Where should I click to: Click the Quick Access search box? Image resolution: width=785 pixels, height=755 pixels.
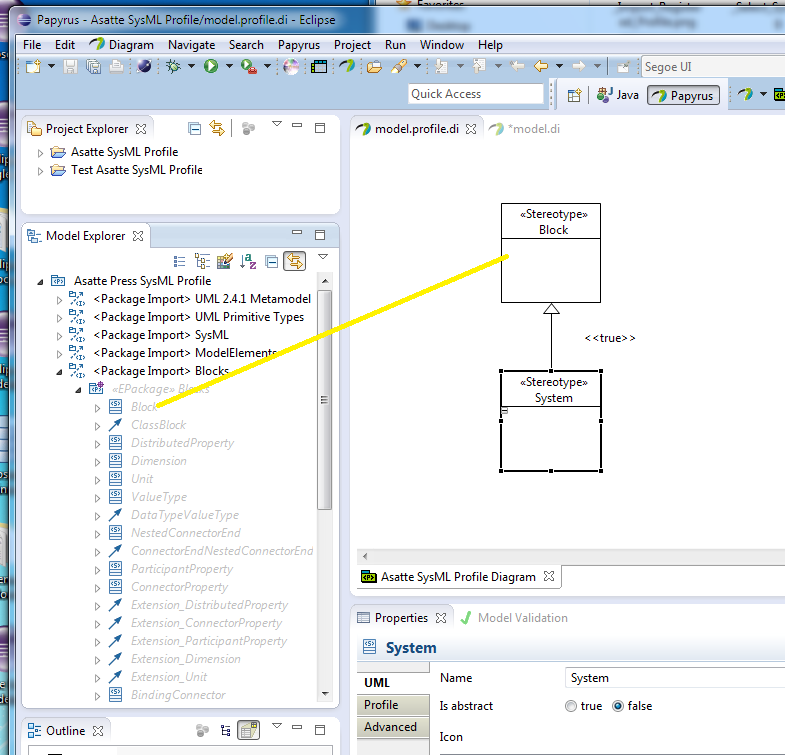pos(476,94)
